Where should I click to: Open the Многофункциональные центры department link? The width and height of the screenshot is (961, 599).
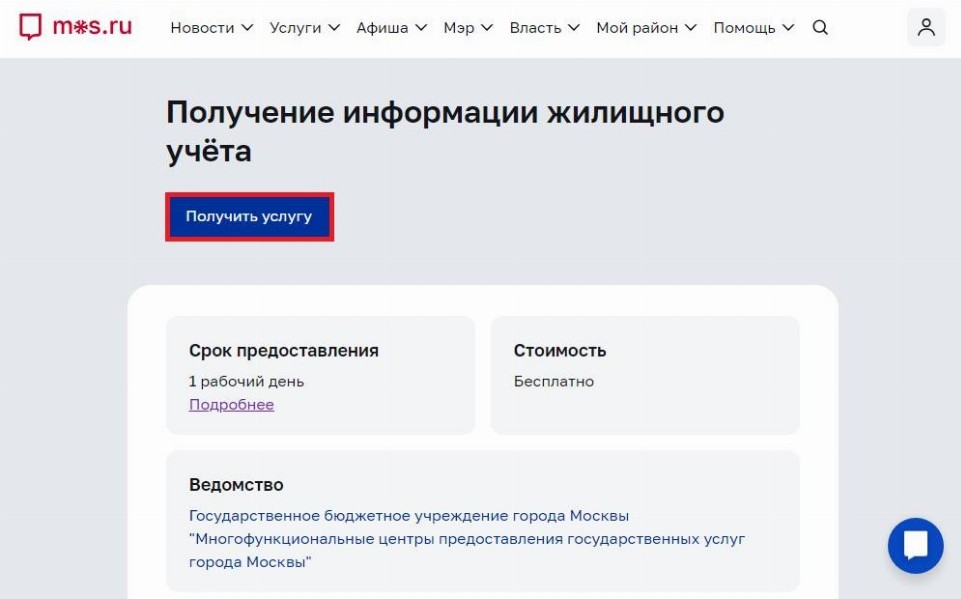coord(467,539)
